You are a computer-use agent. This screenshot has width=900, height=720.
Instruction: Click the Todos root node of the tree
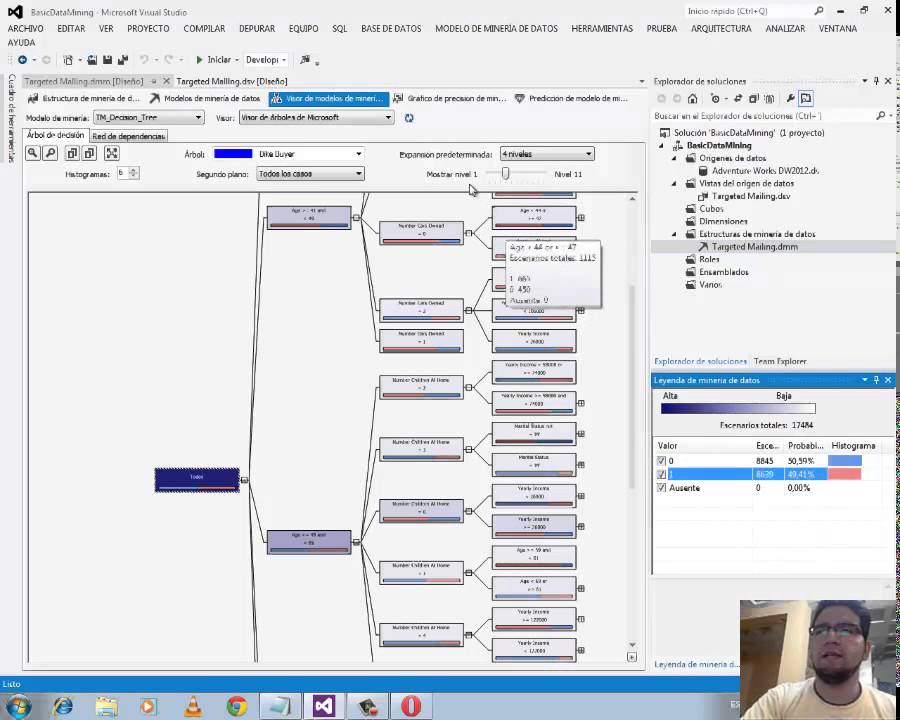click(197, 480)
